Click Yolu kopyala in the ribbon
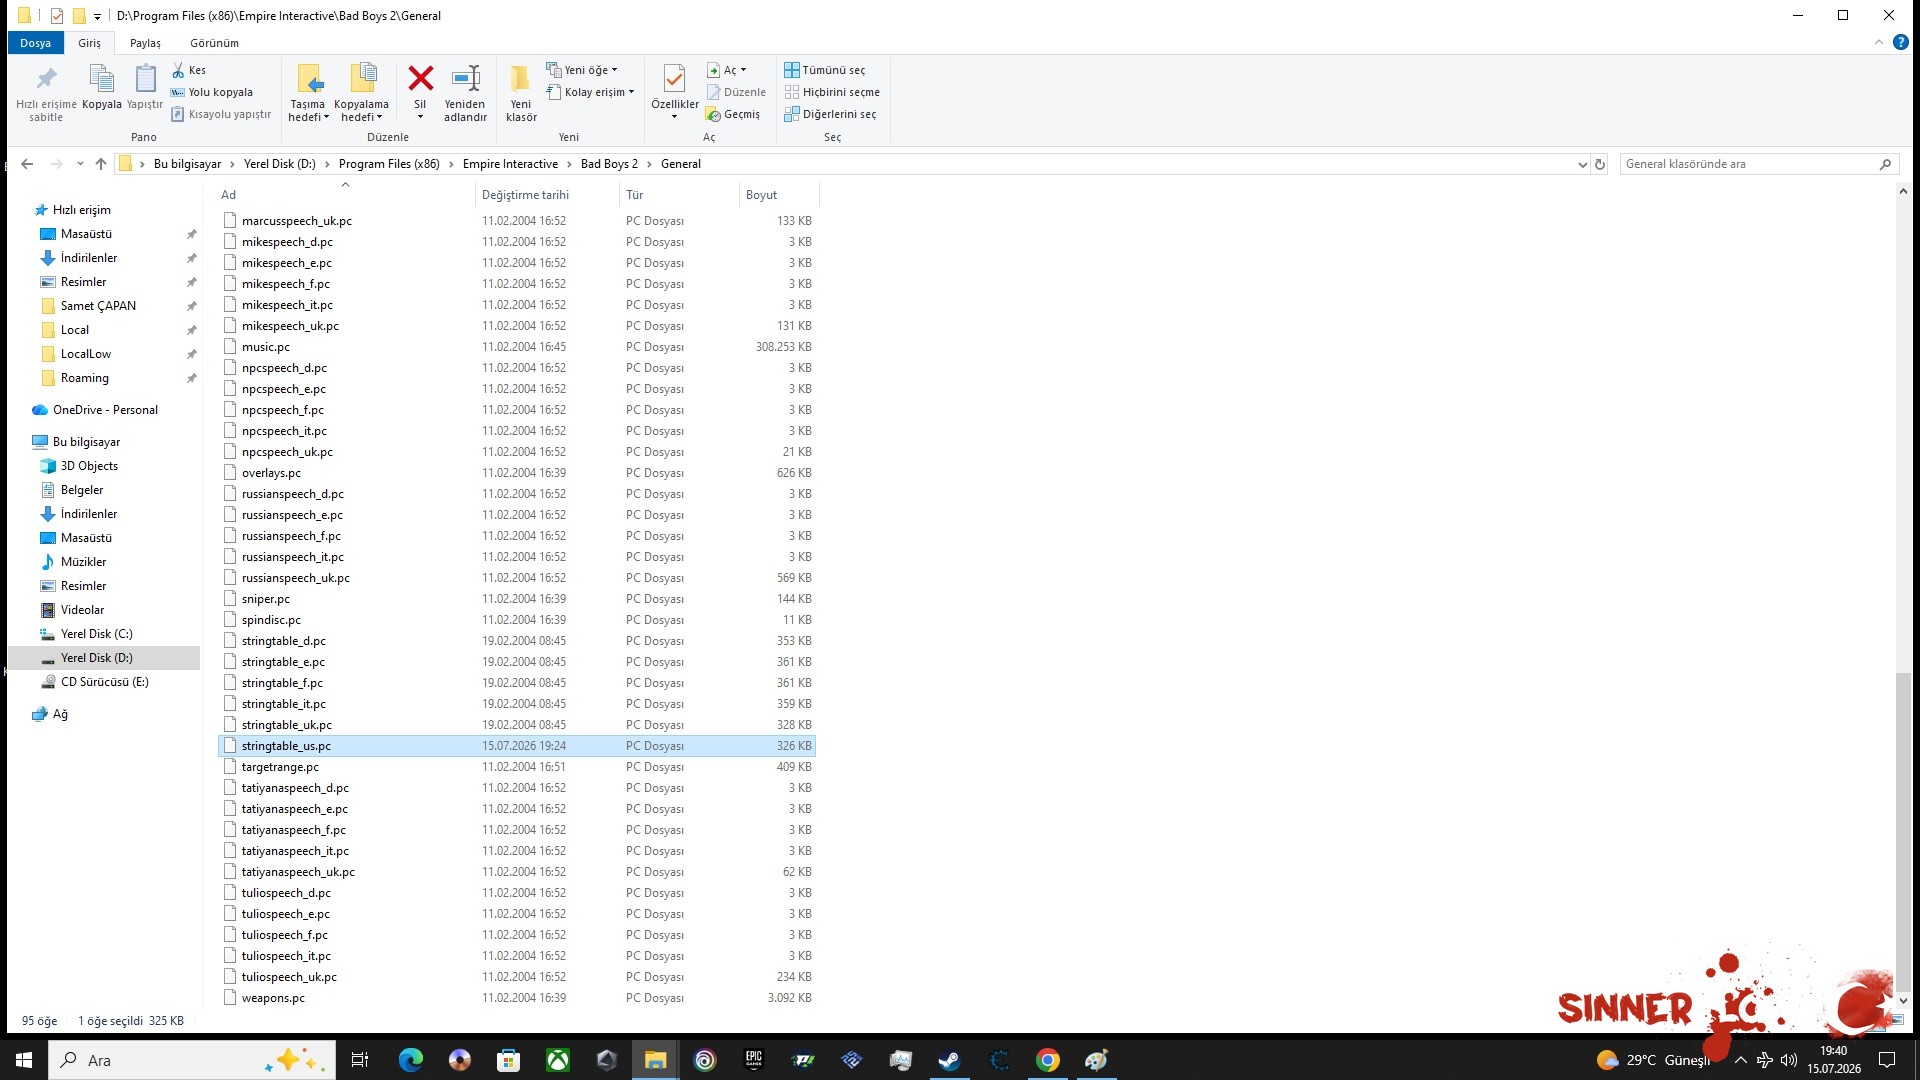Image resolution: width=1920 pixels, height=1080 pixels. (x=212, y=92)
